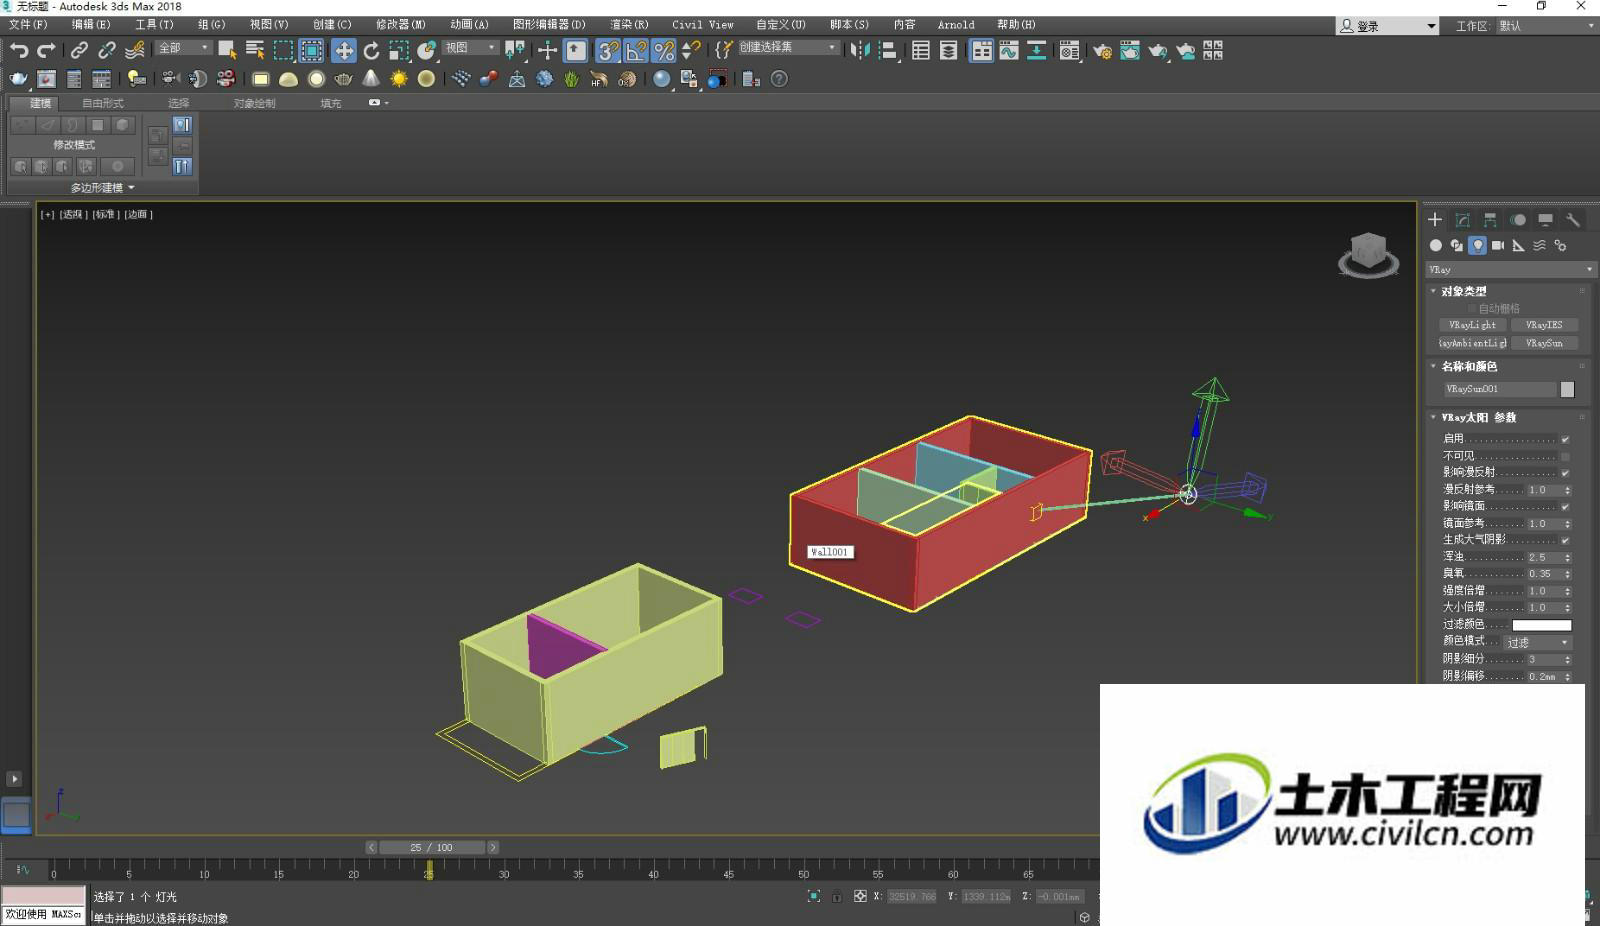Toggle the 影响镜面 checkbox
Viewport: 1600px width, 926px height.
tap(1565, 506)
